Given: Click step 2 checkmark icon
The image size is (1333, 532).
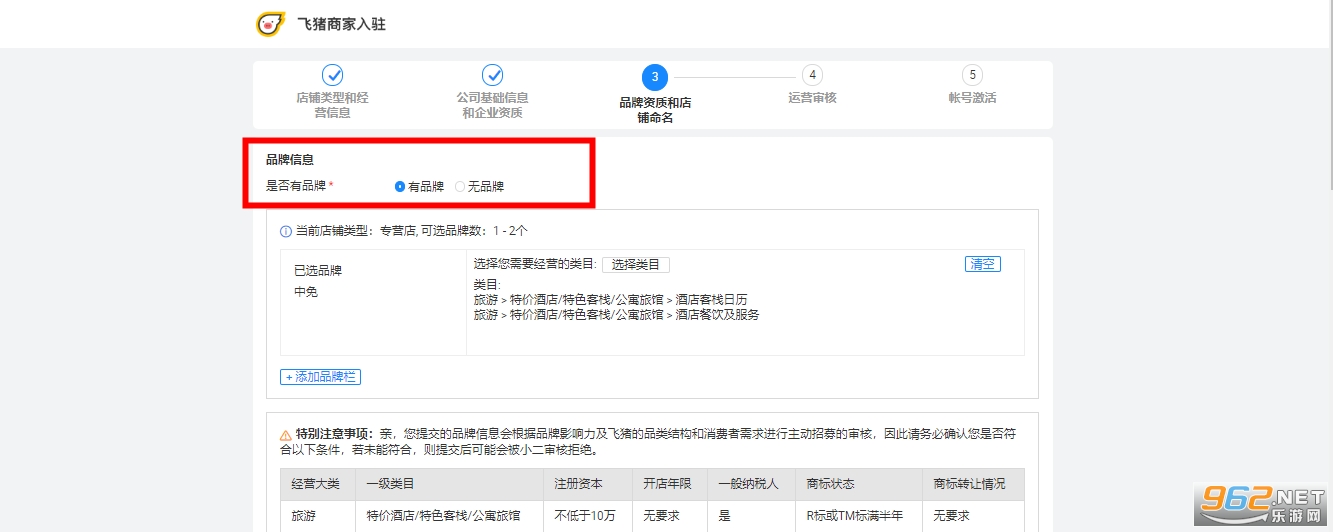Looking at the screenshot, I should click(x=493, y=75).
